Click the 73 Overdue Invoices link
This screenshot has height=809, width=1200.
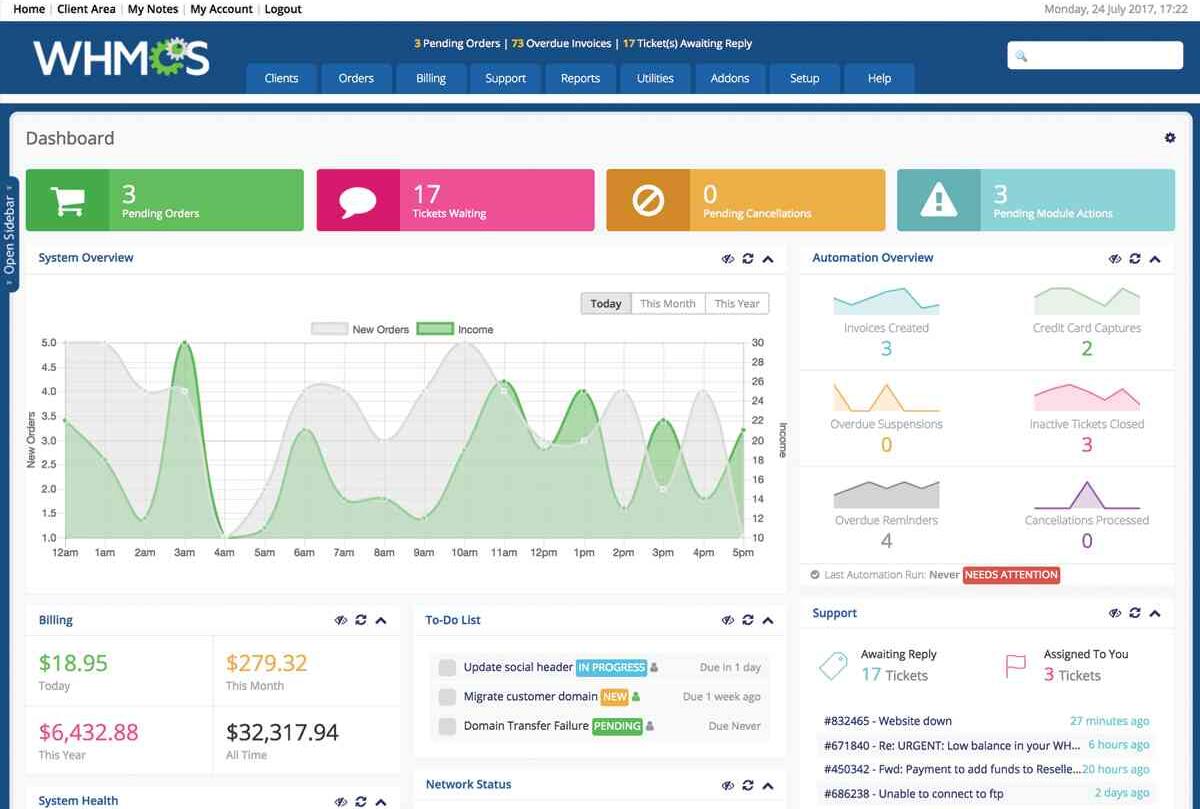tap(560, 44)
